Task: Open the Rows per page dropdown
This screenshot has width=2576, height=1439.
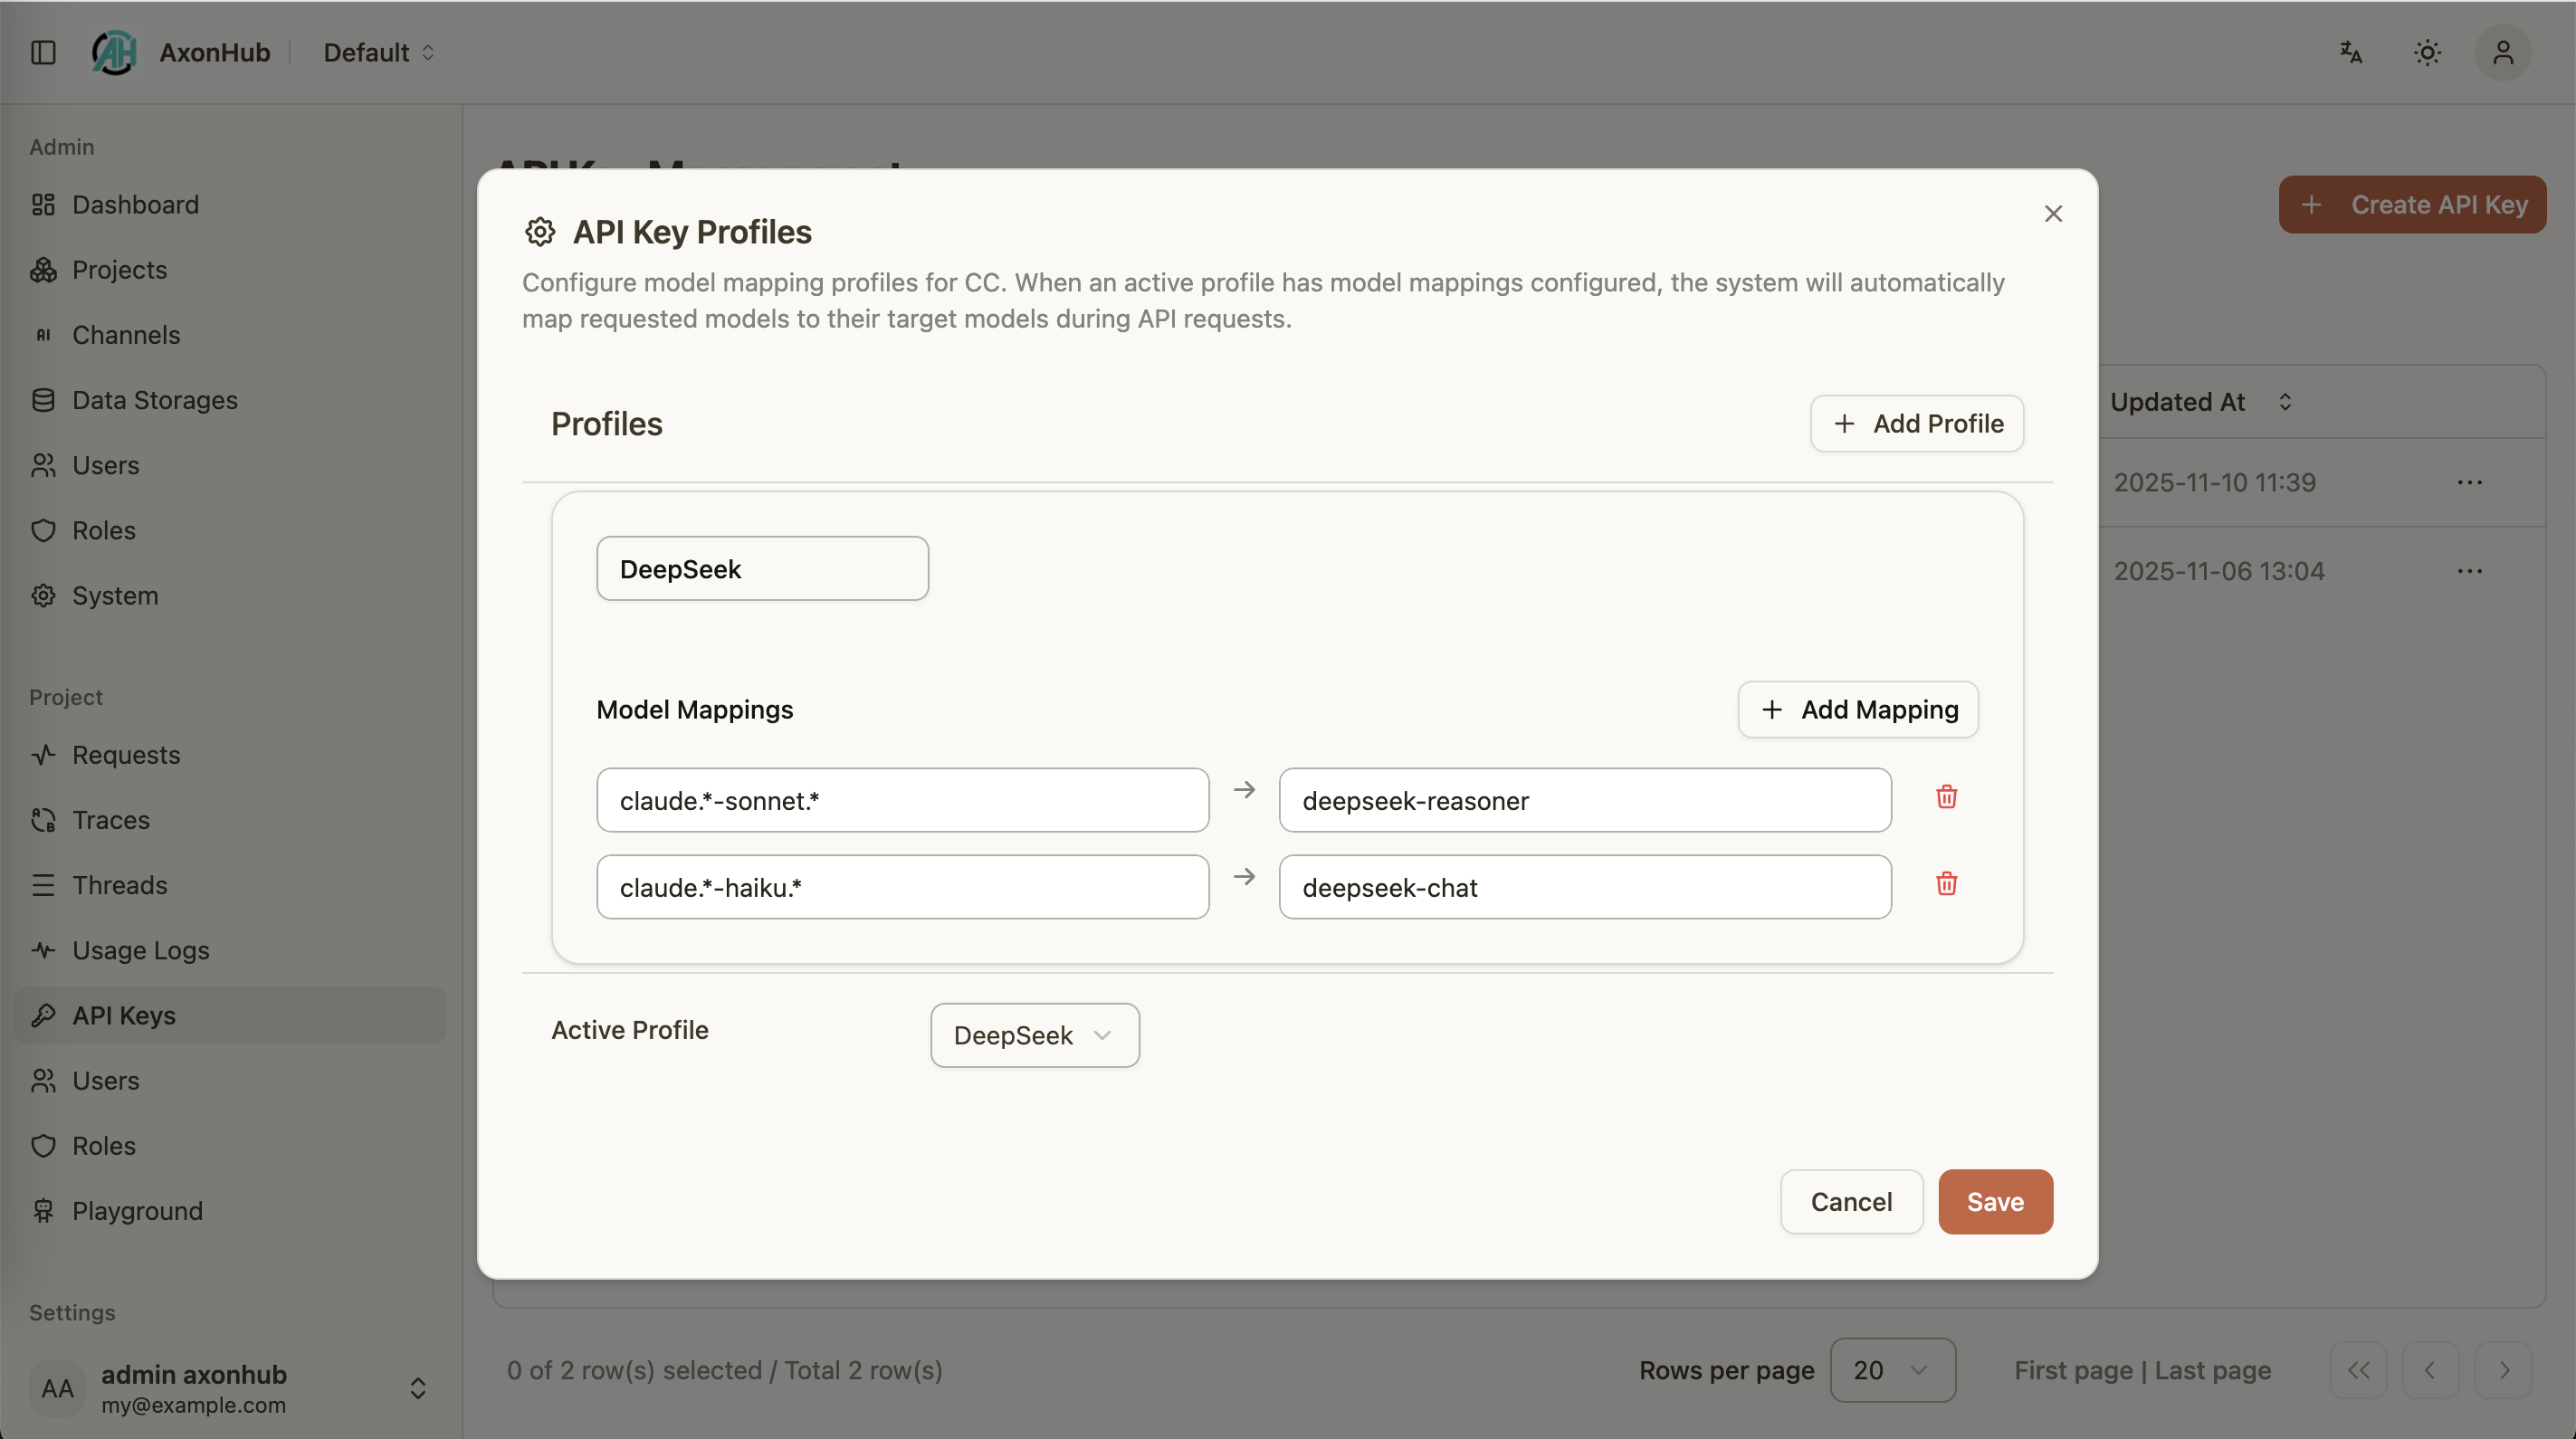Action: pyautogui.click(x=1892, y=1370)
